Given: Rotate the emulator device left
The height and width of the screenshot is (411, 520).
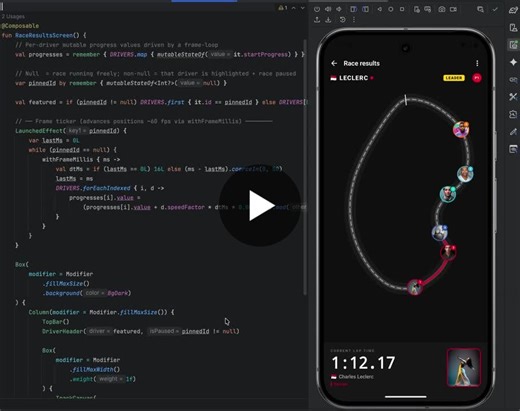Looking at the screenshot, I should click(353, 9).
